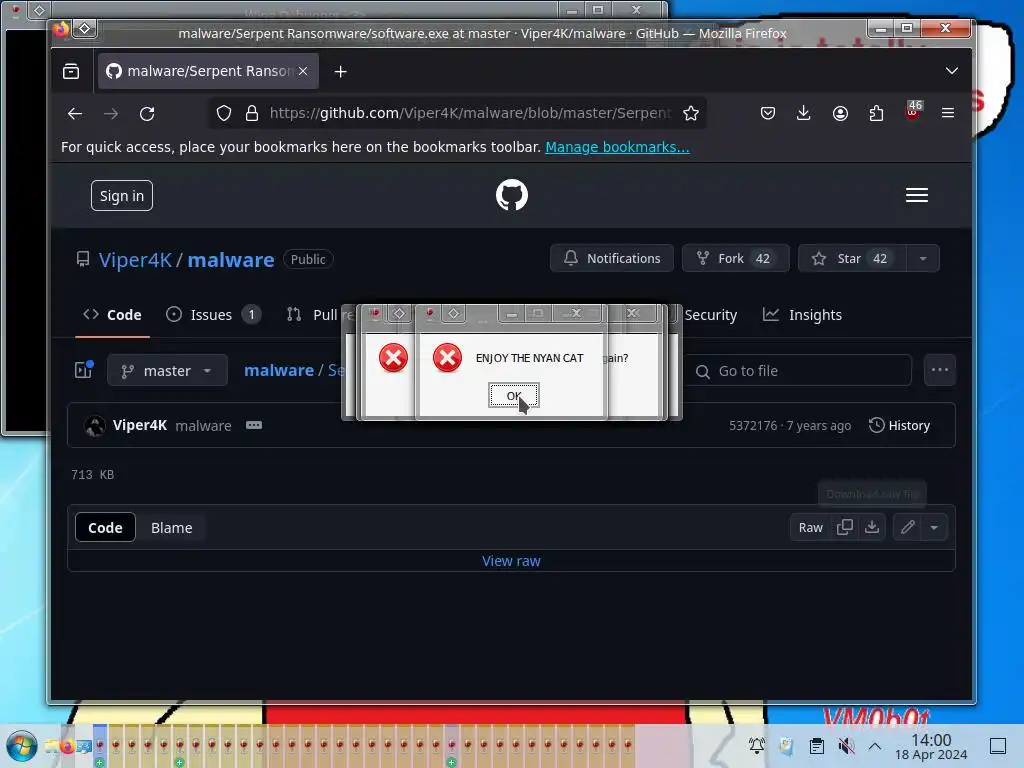Screen dimensions: 1024x768
Task: Open the clipboard tray icon
Action: point(816,746)
